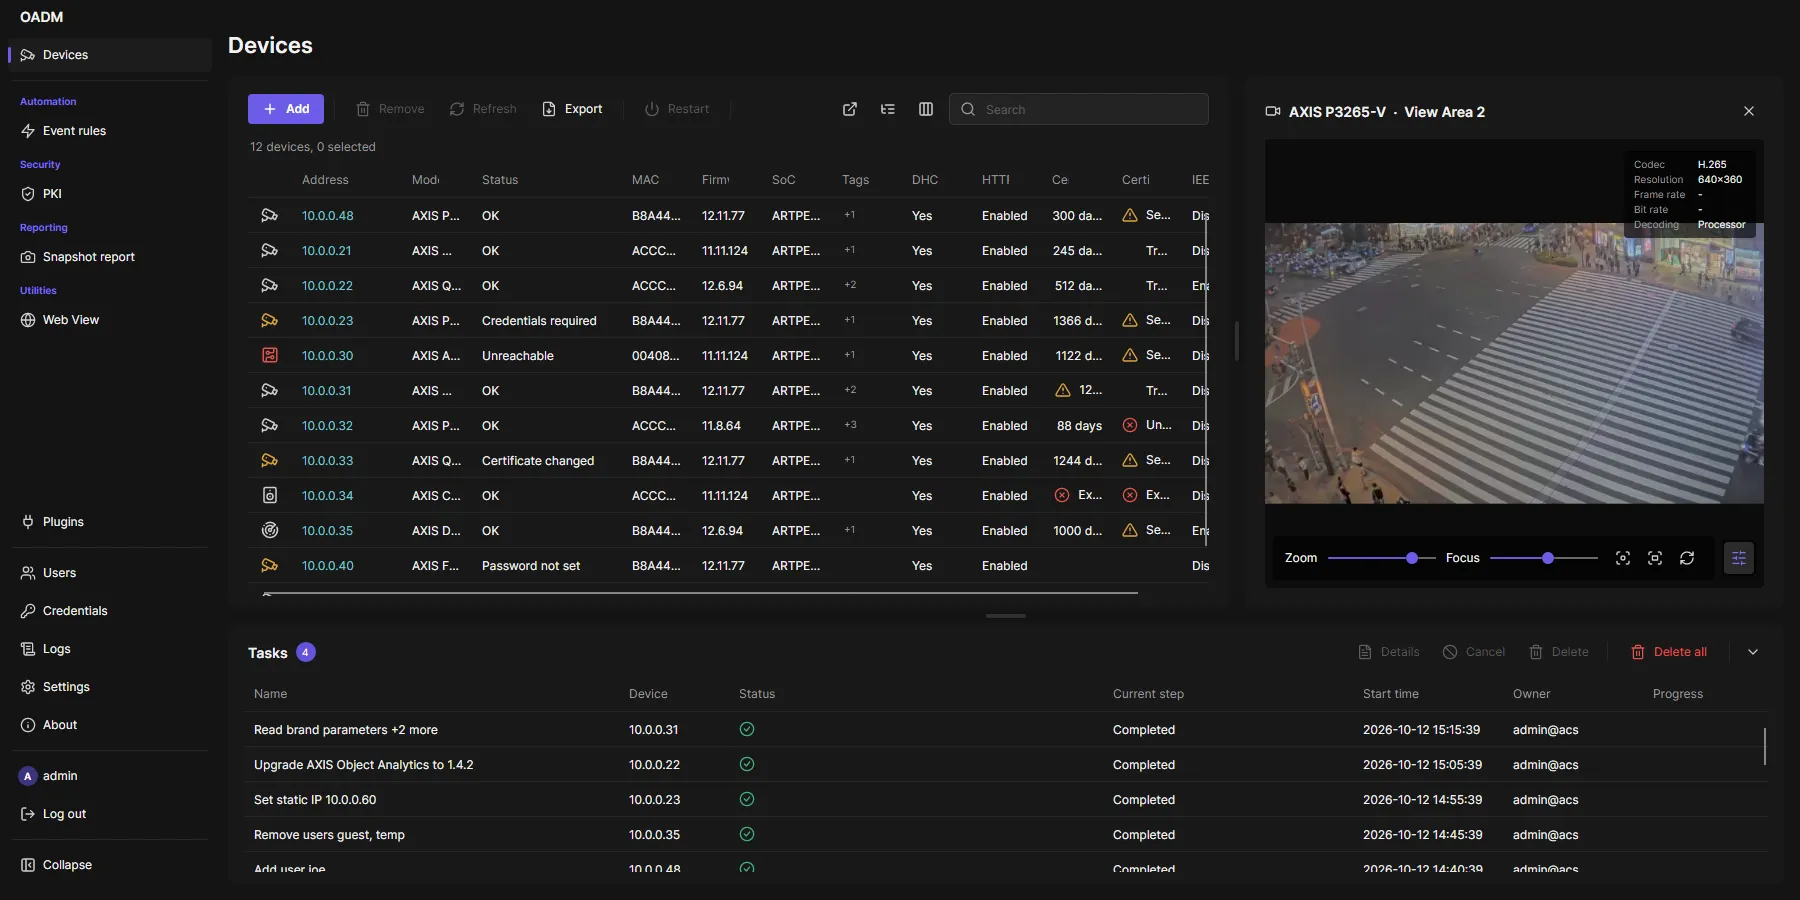Screen dimensions: 1800x900
Task: Click Log out in the sidebar
Action: 110,814
